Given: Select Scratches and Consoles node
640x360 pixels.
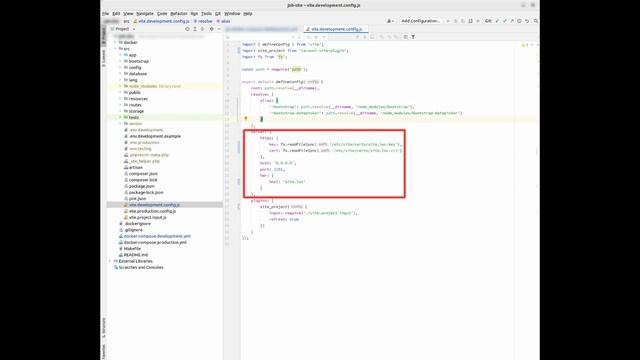Looking at the screenshot, I should pyautogui.click(x=141, y=267).
